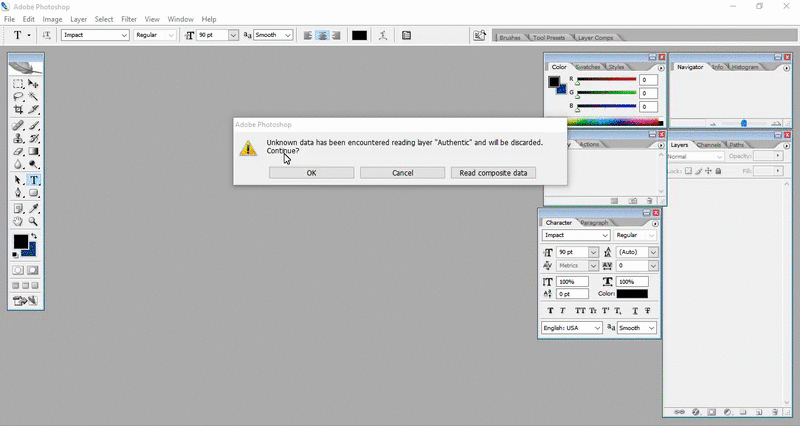Open the Impact font dropdown in options bar
800x426 pixels.
point(124,35)
